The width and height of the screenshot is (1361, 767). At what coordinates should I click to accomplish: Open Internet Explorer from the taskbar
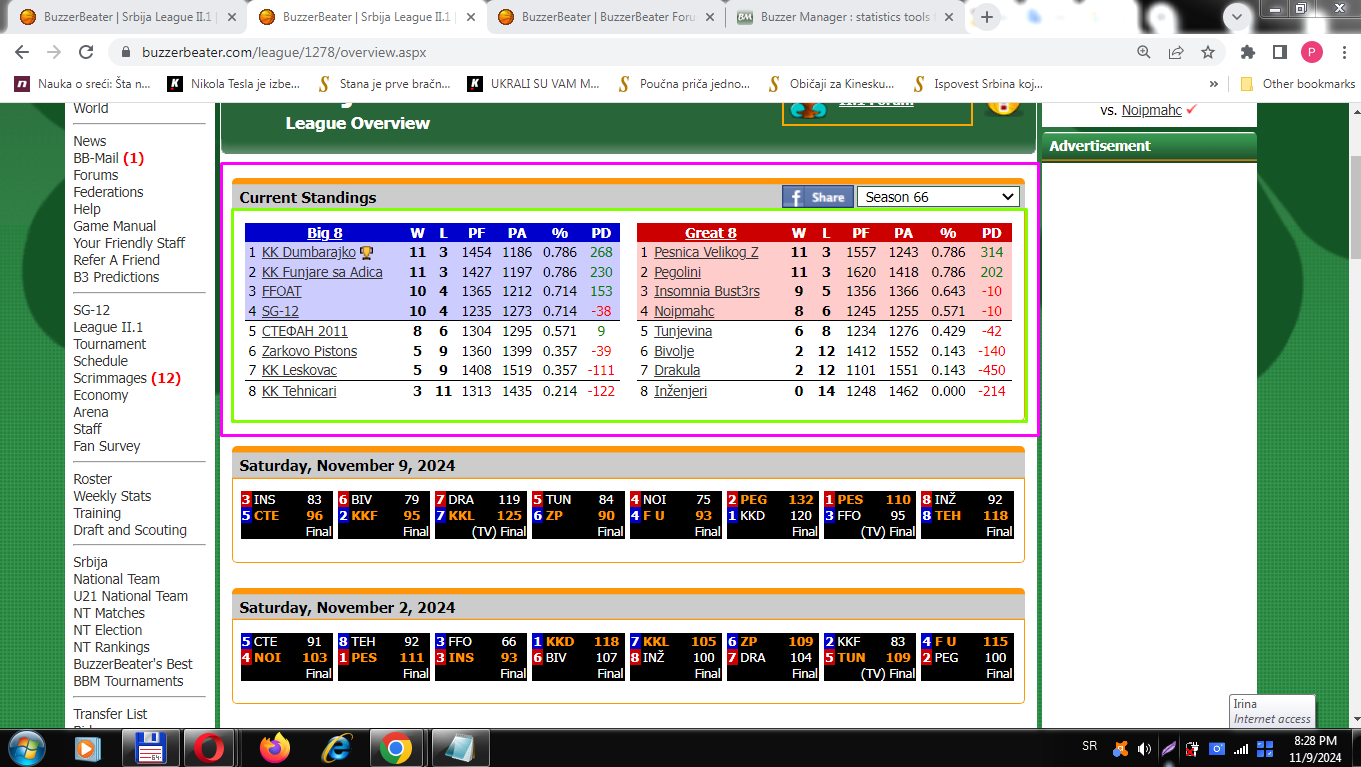click(x=335, y=747)
